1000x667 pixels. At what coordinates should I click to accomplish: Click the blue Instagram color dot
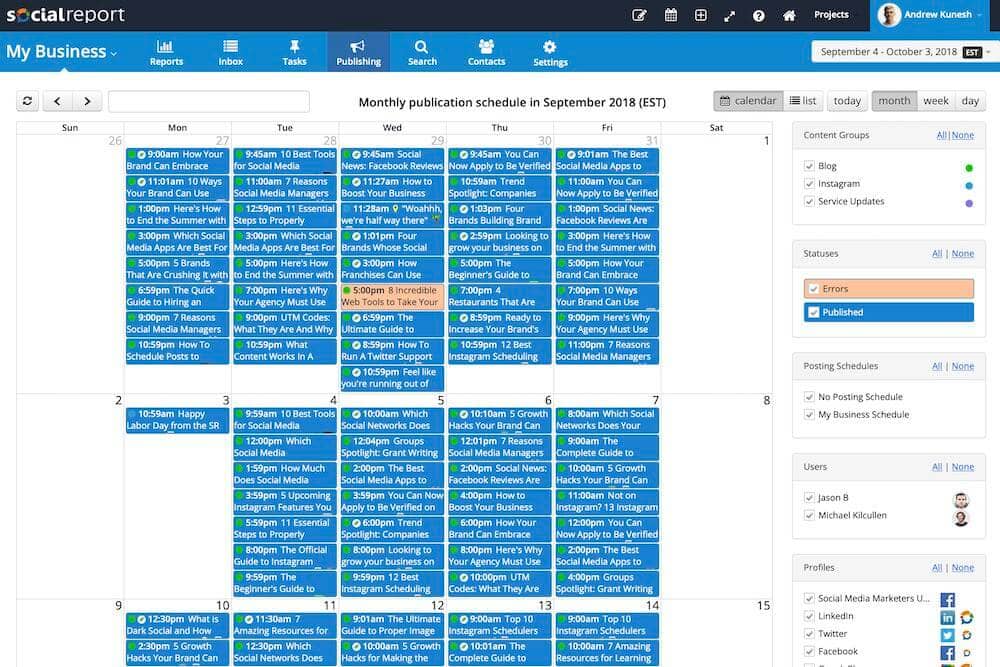coord(969,186)
